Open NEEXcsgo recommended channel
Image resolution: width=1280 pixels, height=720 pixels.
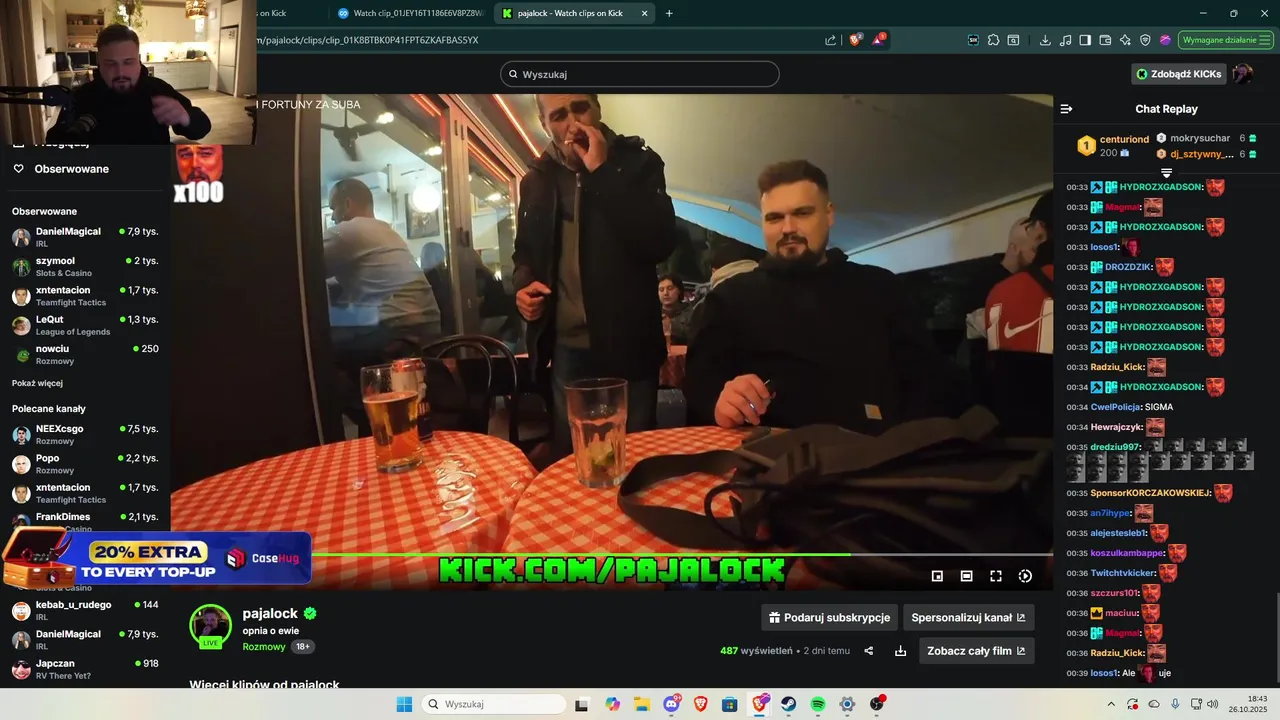tap(85, 434)
